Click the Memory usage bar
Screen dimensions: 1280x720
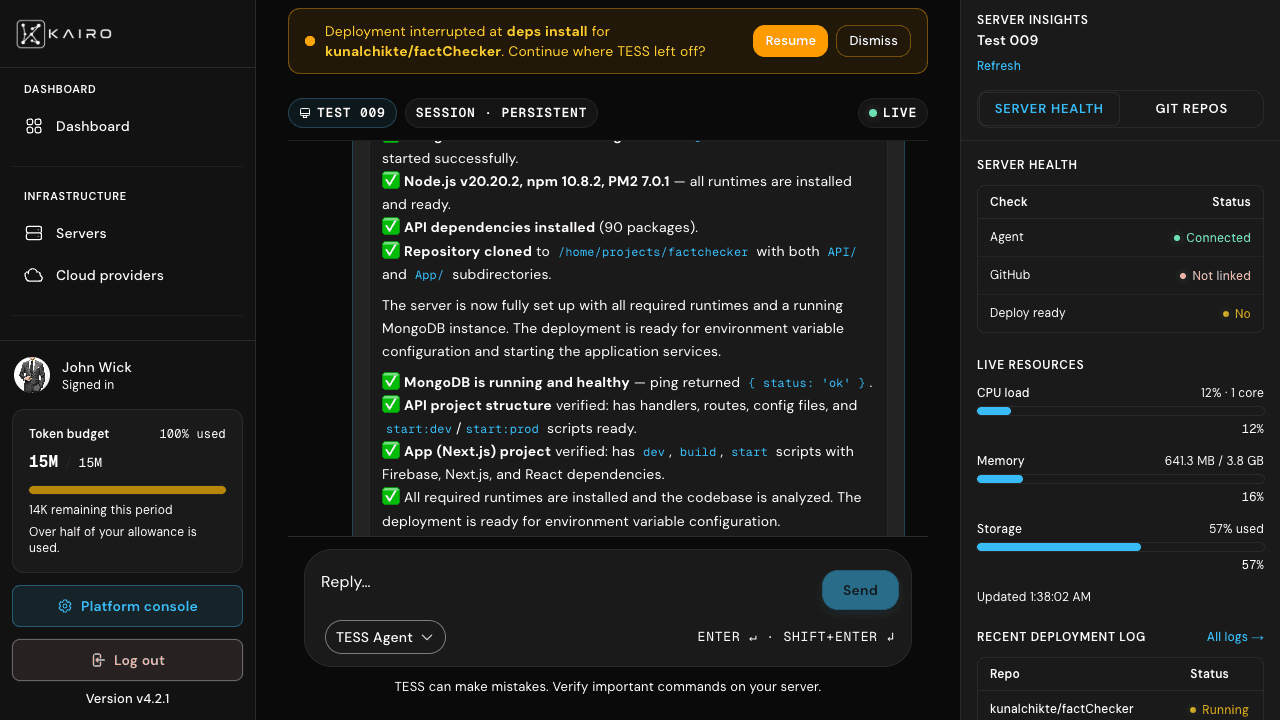[1120, 479]
